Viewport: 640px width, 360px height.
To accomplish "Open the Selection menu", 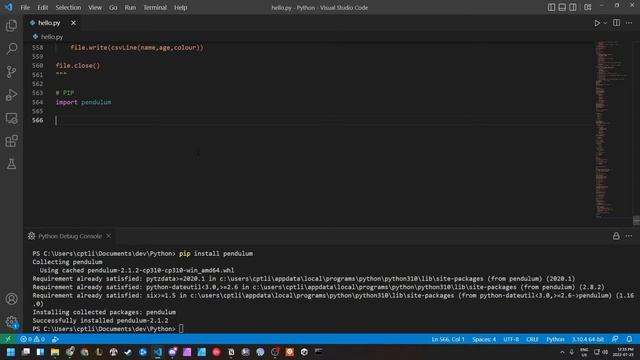I will coord(68,7).
